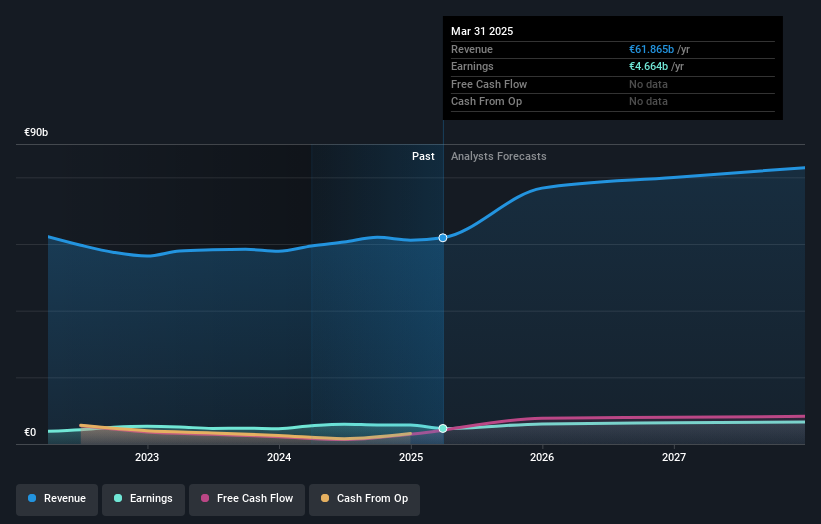Screen dimensions: 821x524
Task: Toggle the Cash From Op legend button
Action: tap(364, 499)
